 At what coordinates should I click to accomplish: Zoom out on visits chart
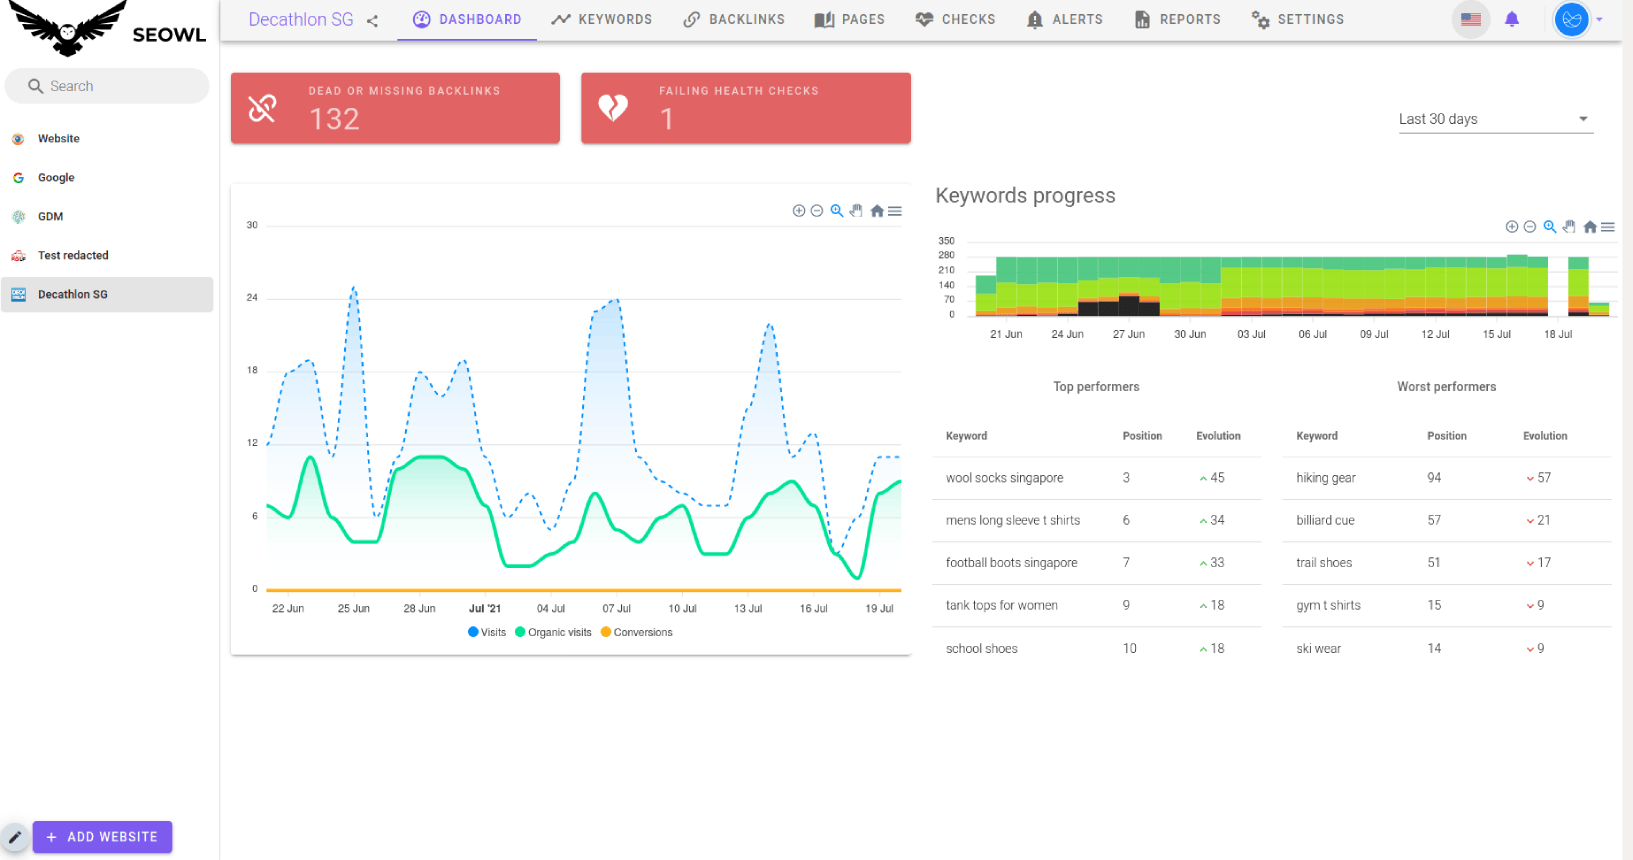click(817, 211)
